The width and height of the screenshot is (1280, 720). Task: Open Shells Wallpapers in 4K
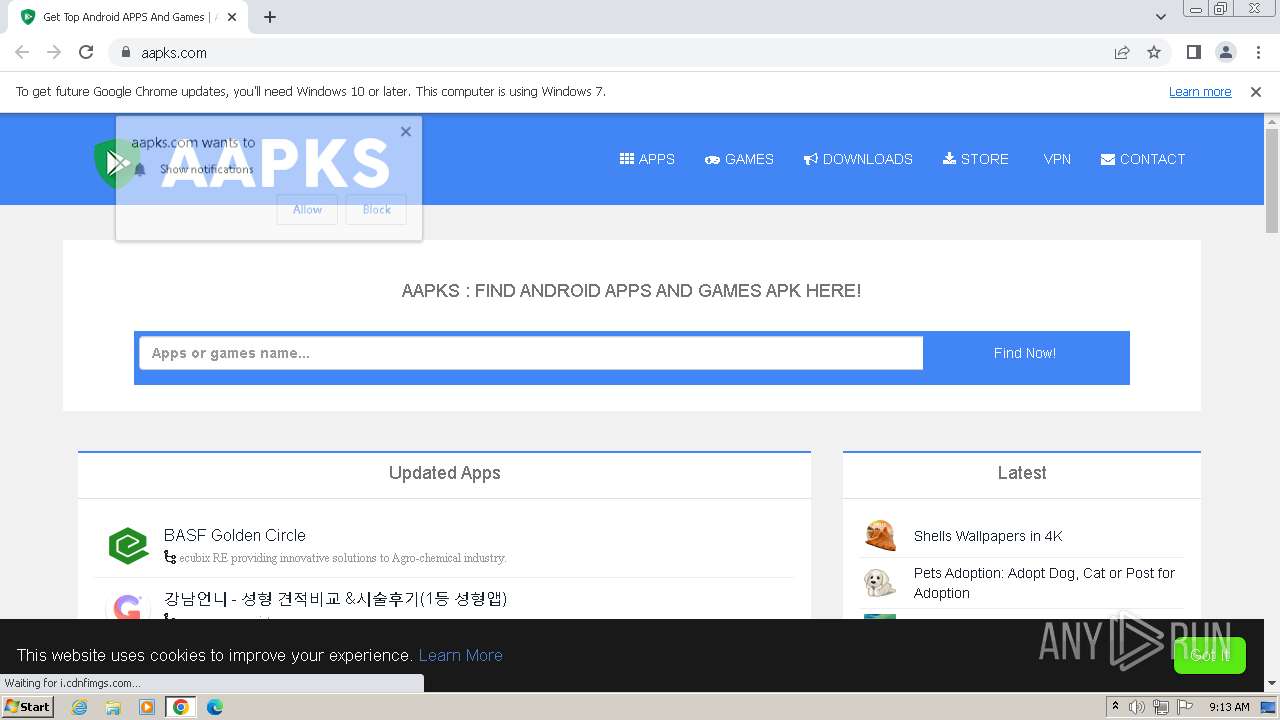(988, 536)
